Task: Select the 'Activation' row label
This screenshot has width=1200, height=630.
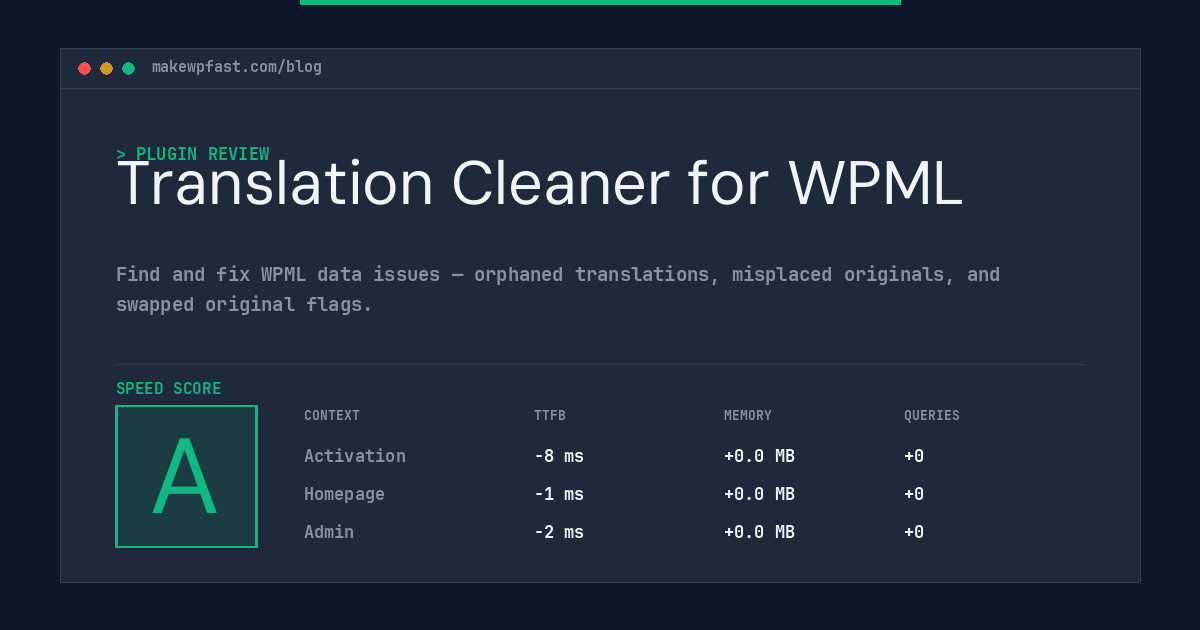Action: (x=355, y=456)
